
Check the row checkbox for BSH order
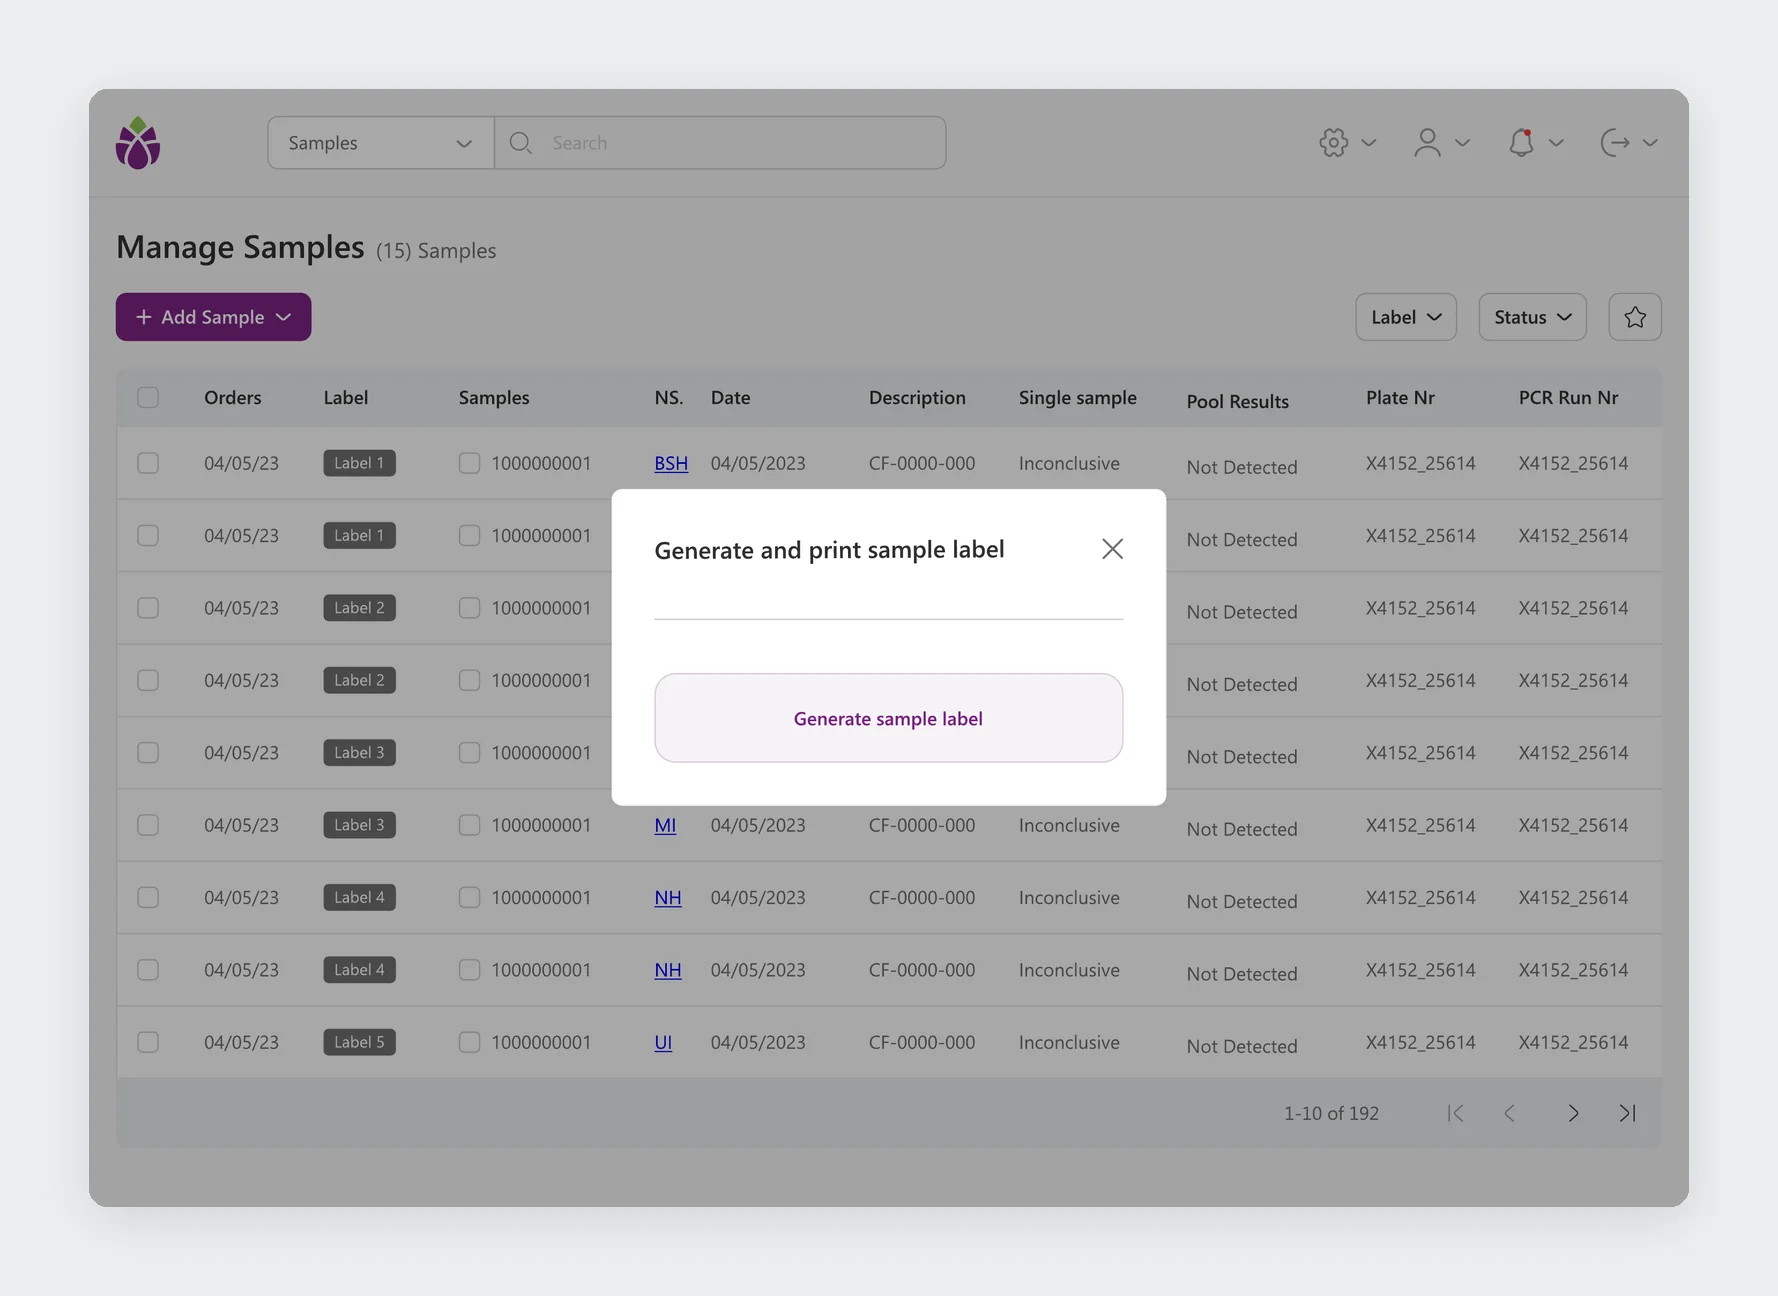[x=148, y=463]
